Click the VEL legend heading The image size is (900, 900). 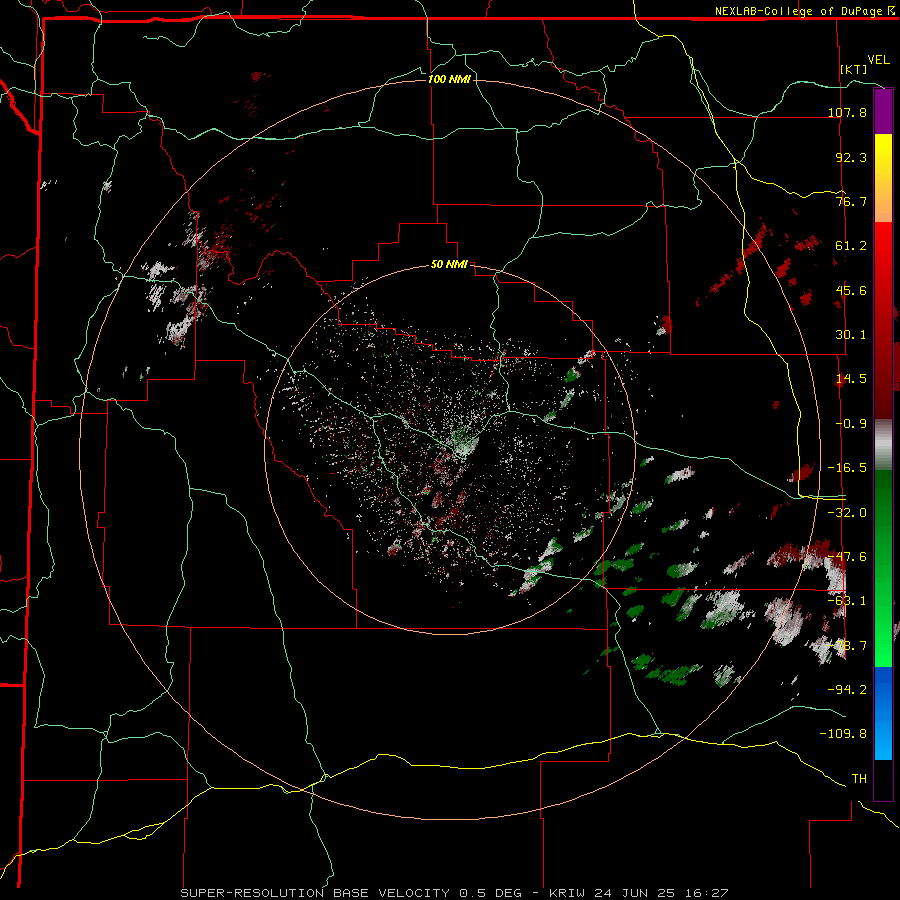pyautogui.click(x=878, y=60)
